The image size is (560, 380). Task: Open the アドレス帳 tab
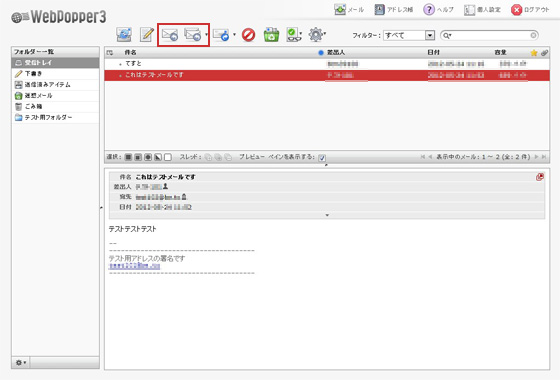coord(394,10)
